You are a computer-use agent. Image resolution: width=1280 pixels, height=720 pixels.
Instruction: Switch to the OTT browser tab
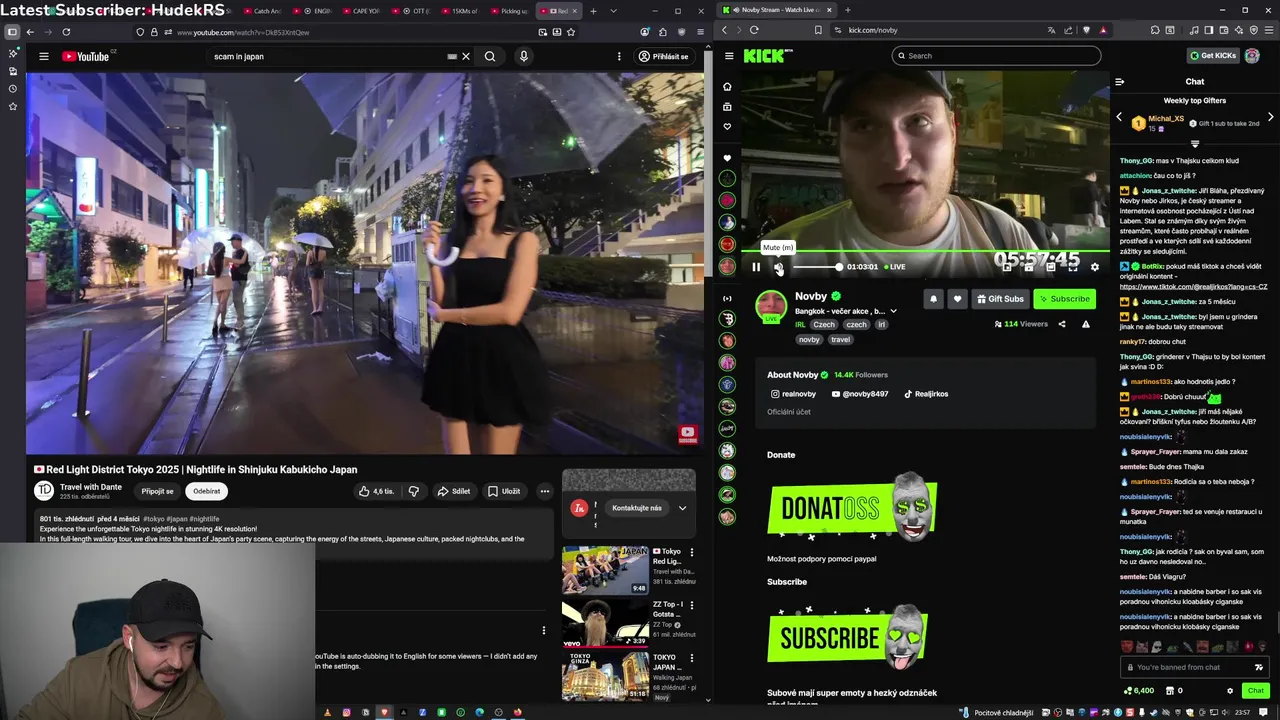[x=413, y=11]
